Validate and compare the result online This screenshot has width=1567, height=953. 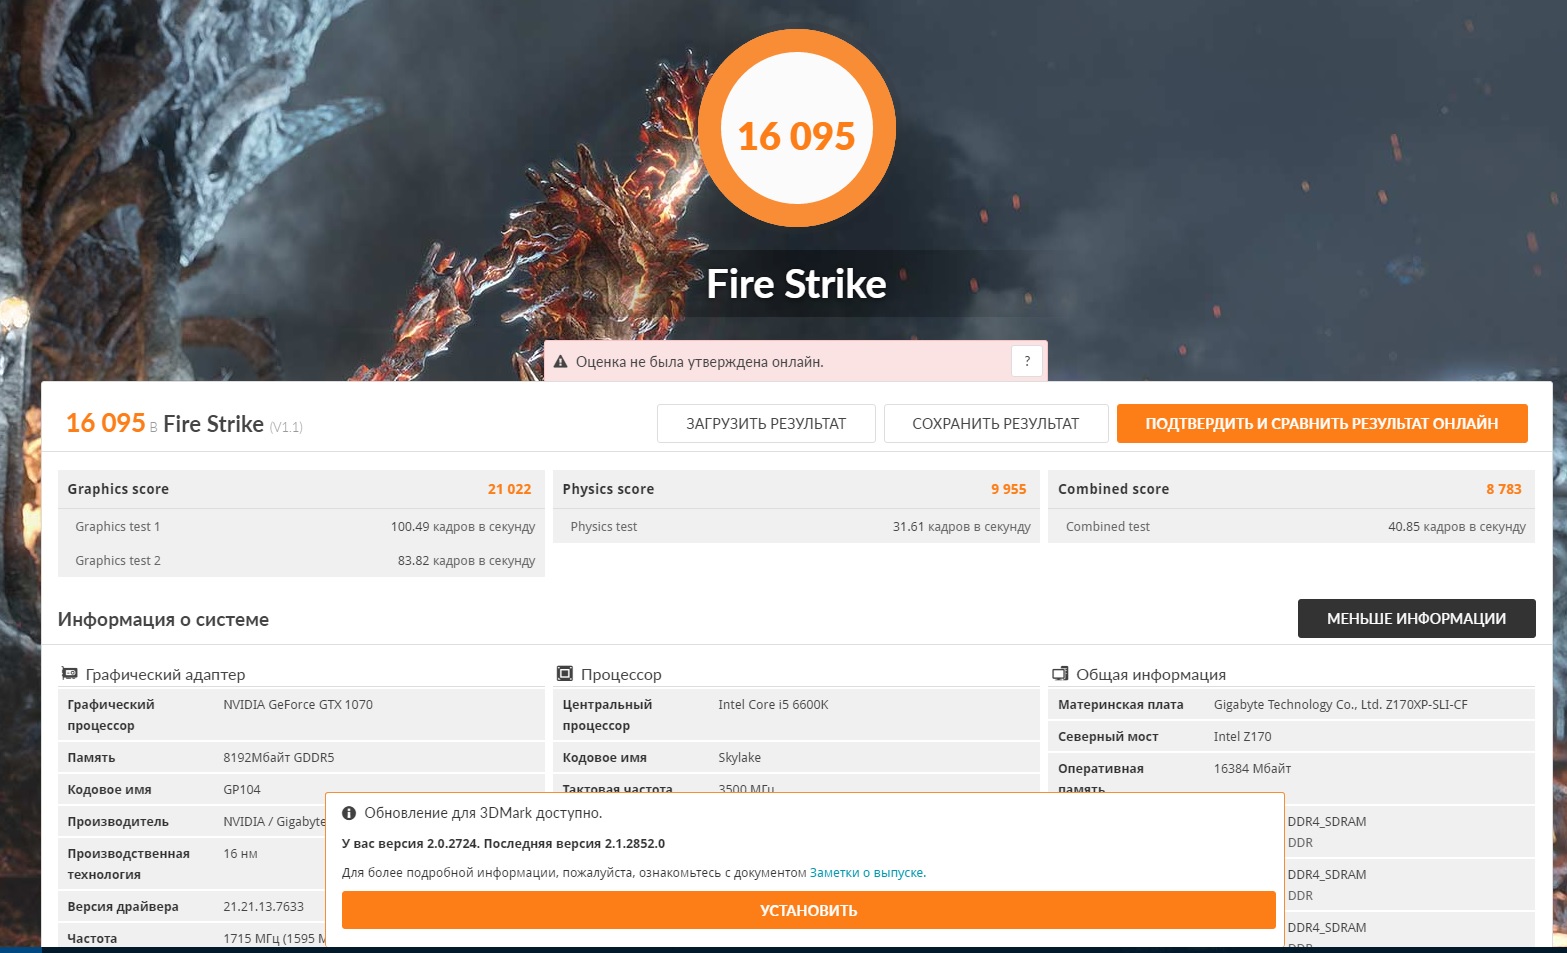pyautogui.click(x=1322, y=423)
